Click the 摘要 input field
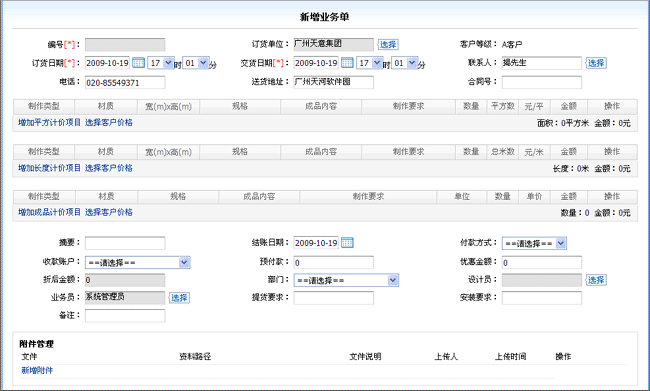Screen dimensions: 650x391 pos(125,243)
